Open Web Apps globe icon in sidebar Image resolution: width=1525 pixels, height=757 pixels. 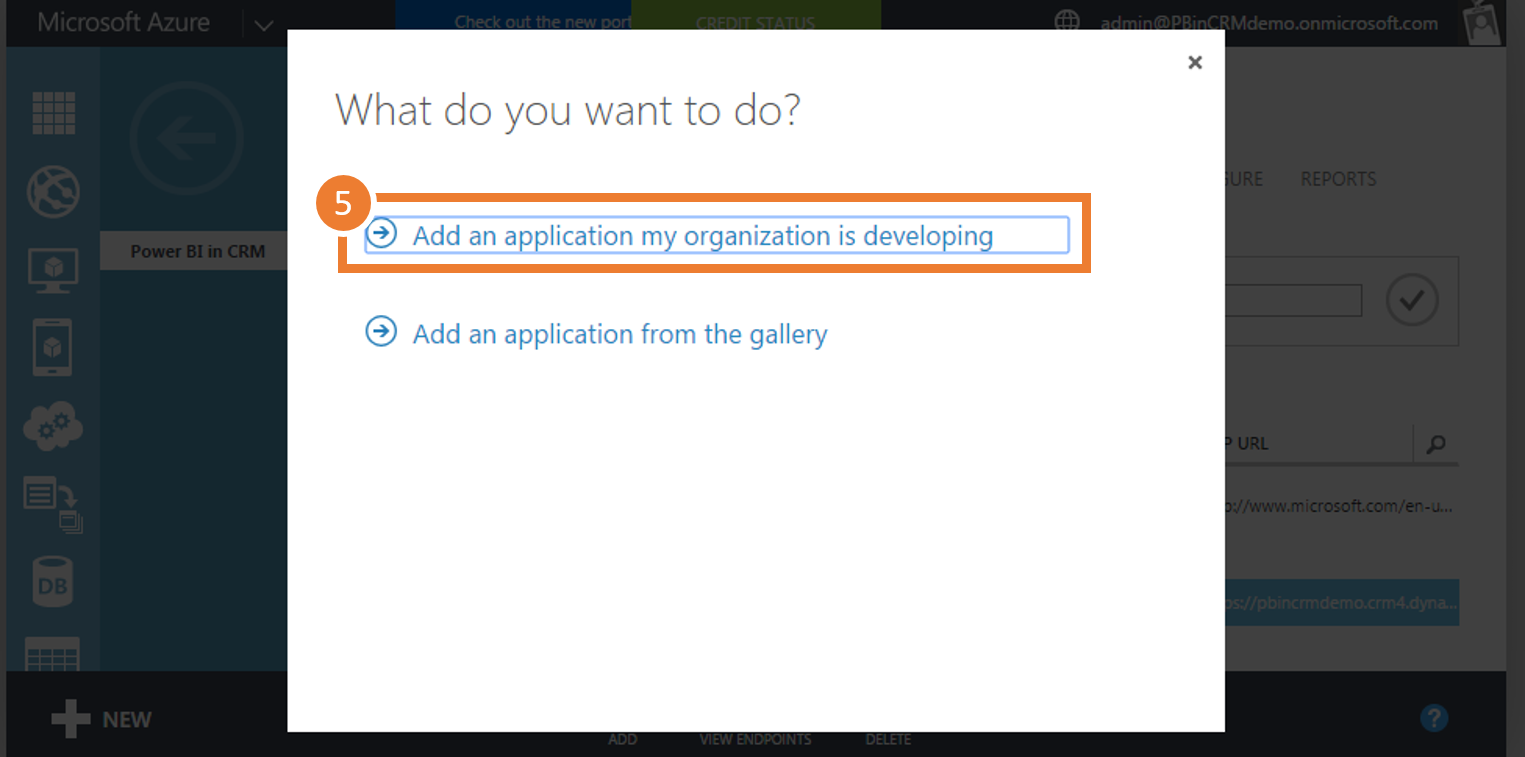53,191
